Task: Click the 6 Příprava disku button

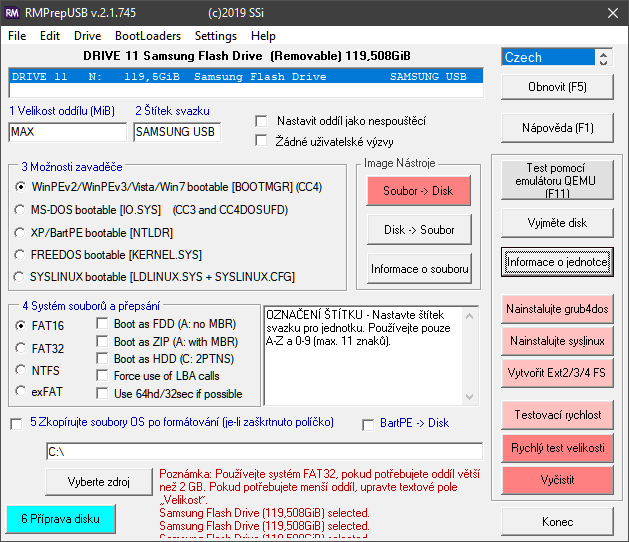Action: click(x=61, y=519)
